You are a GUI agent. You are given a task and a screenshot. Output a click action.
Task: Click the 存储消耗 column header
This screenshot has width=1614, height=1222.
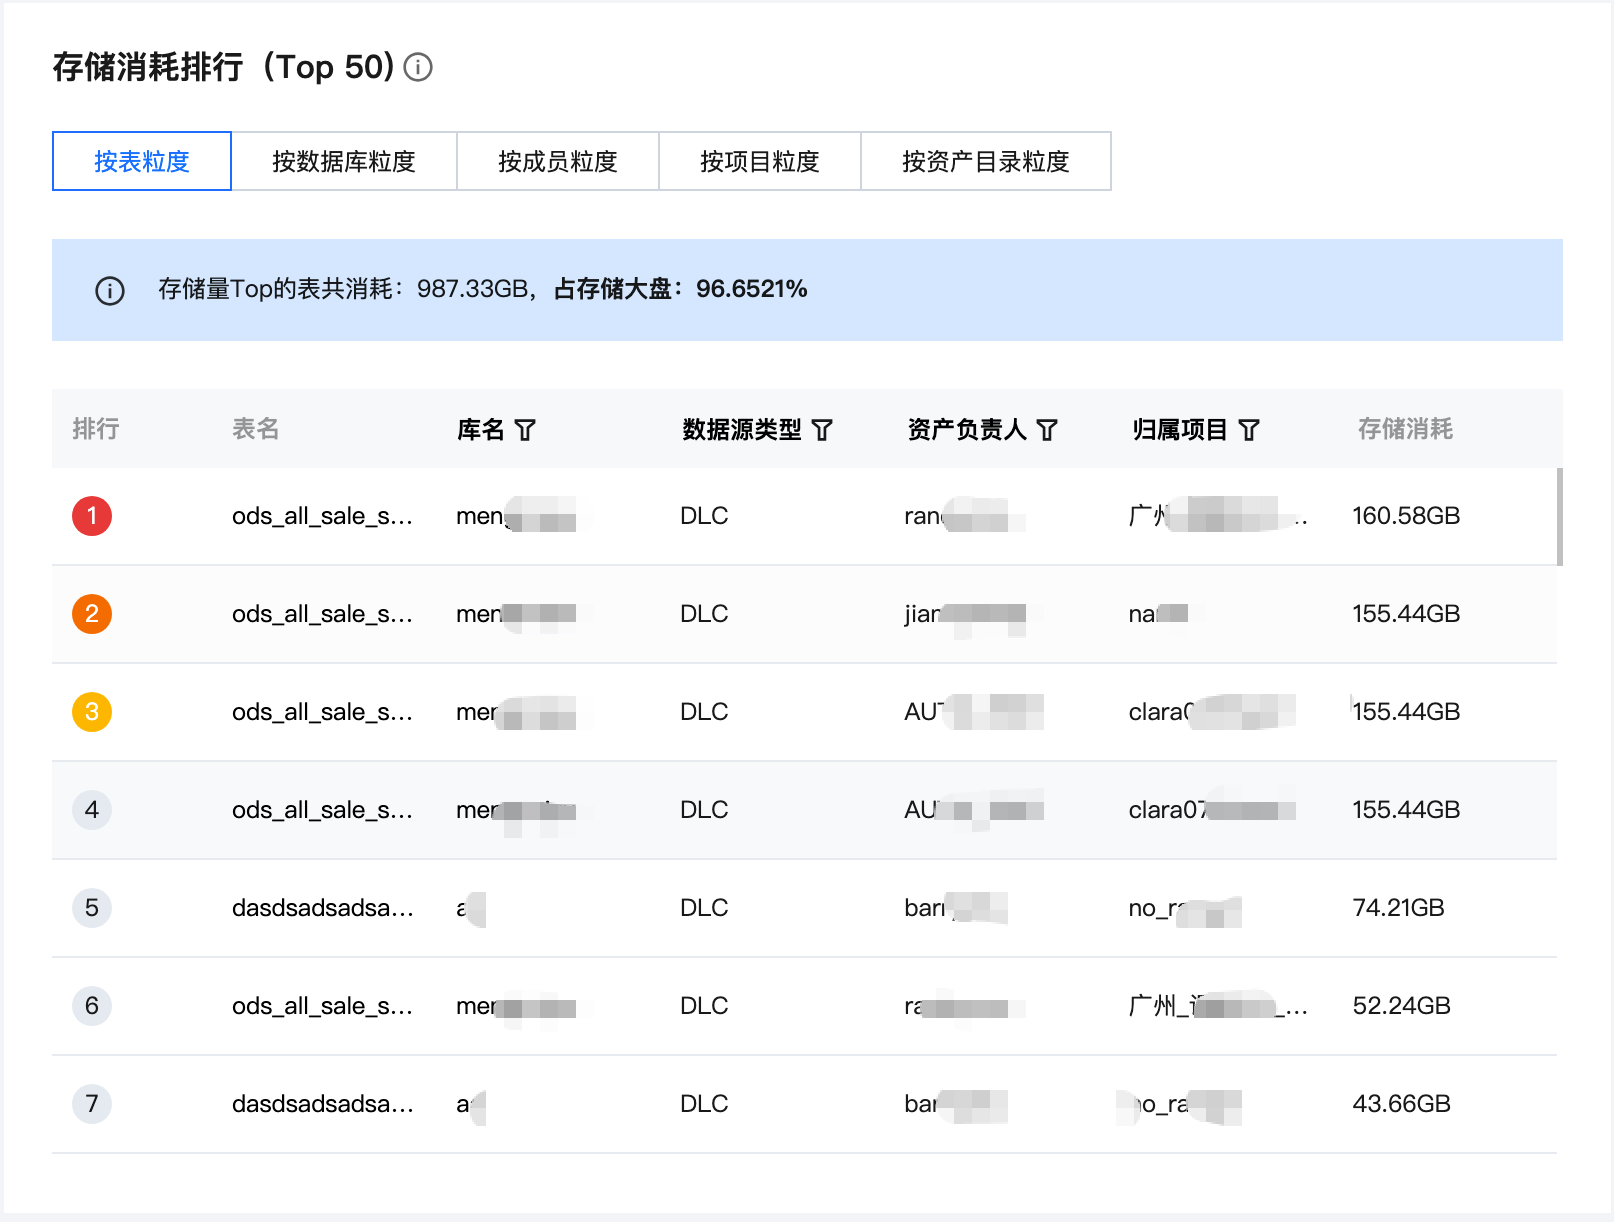pos(1405,429)
